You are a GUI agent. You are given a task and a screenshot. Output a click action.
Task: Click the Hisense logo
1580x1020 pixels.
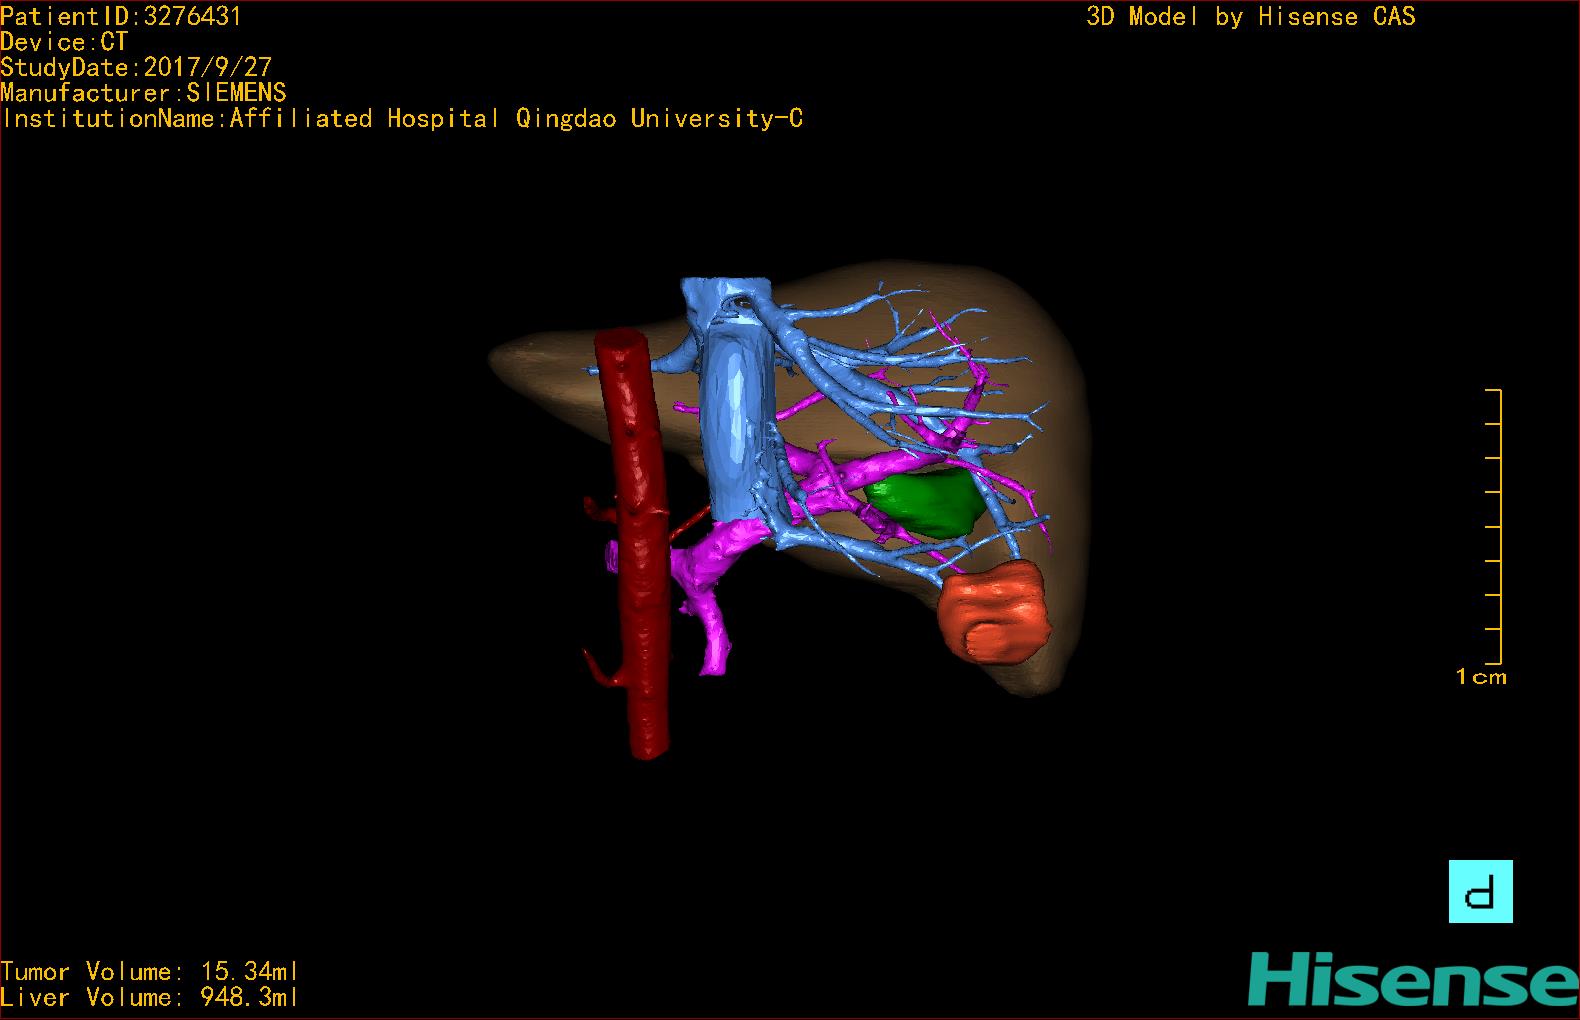[1413, 980]
